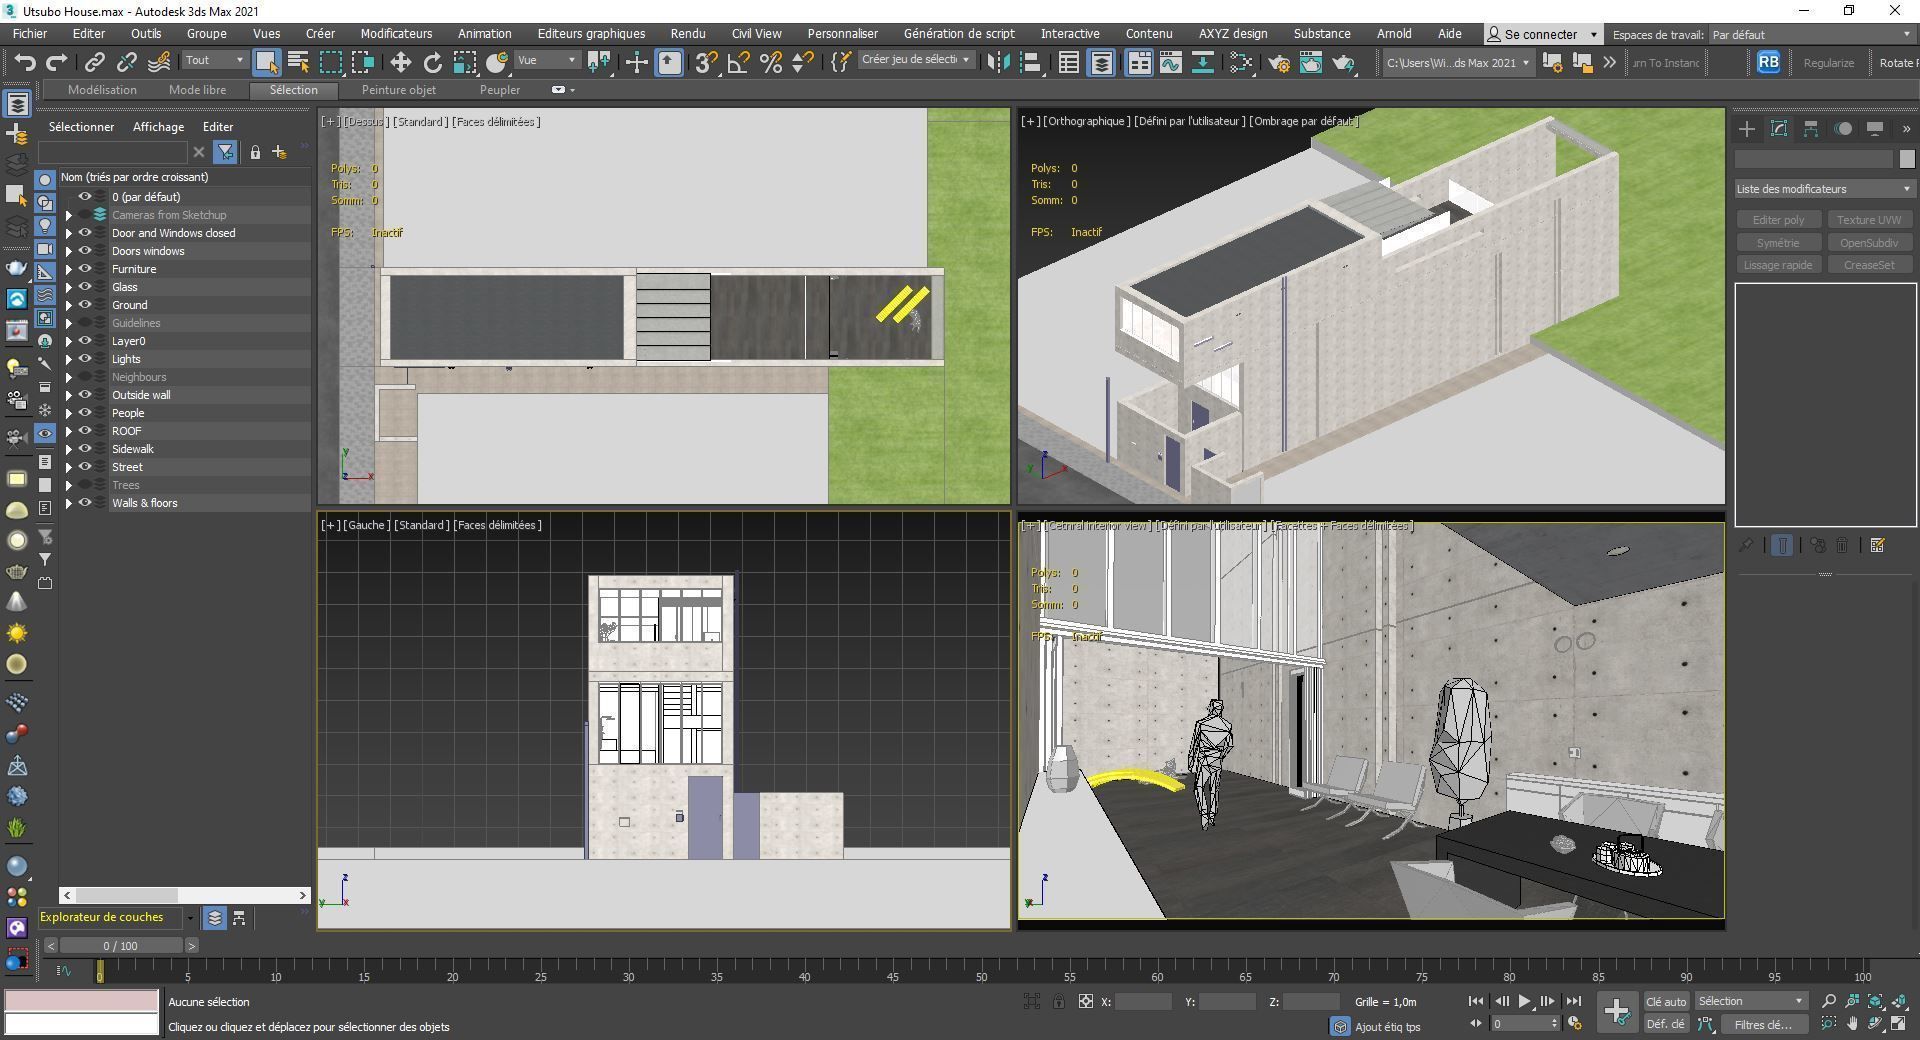Activate the Select and Scale tool
Image resolution: width=1920 pixels, height=1040 pixels.
pyautogui.click(x=464, y=62)
